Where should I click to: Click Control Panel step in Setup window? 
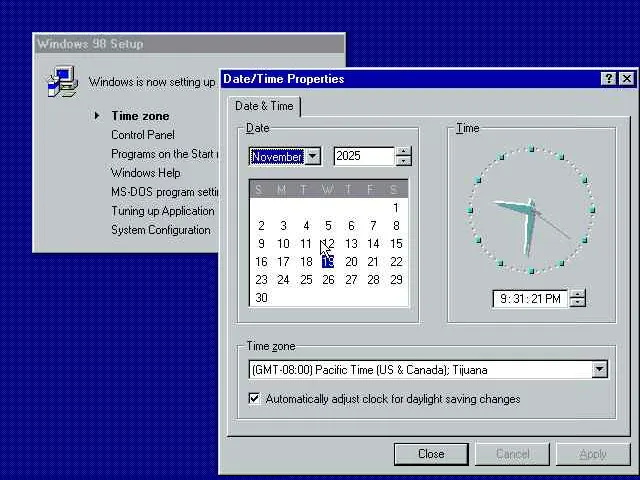tap(143, 135)
